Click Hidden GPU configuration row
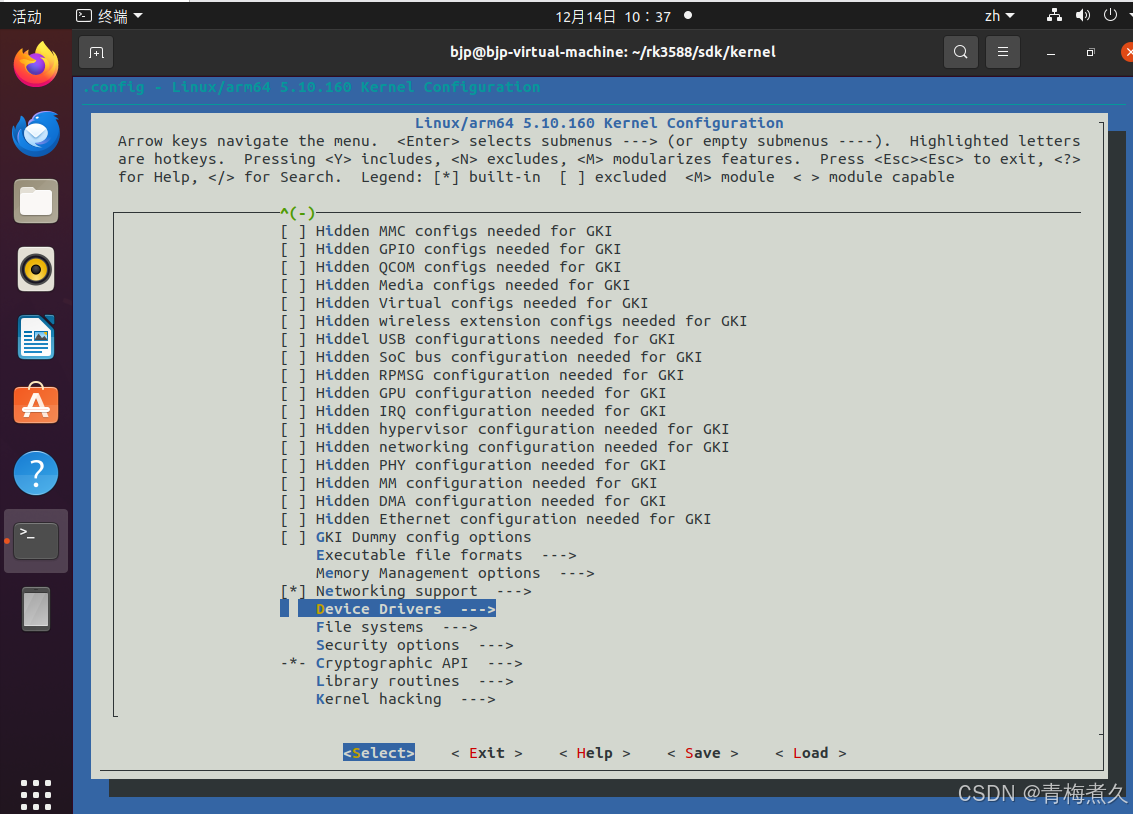The image size is (1133, 814). click(x=473, y=394)
